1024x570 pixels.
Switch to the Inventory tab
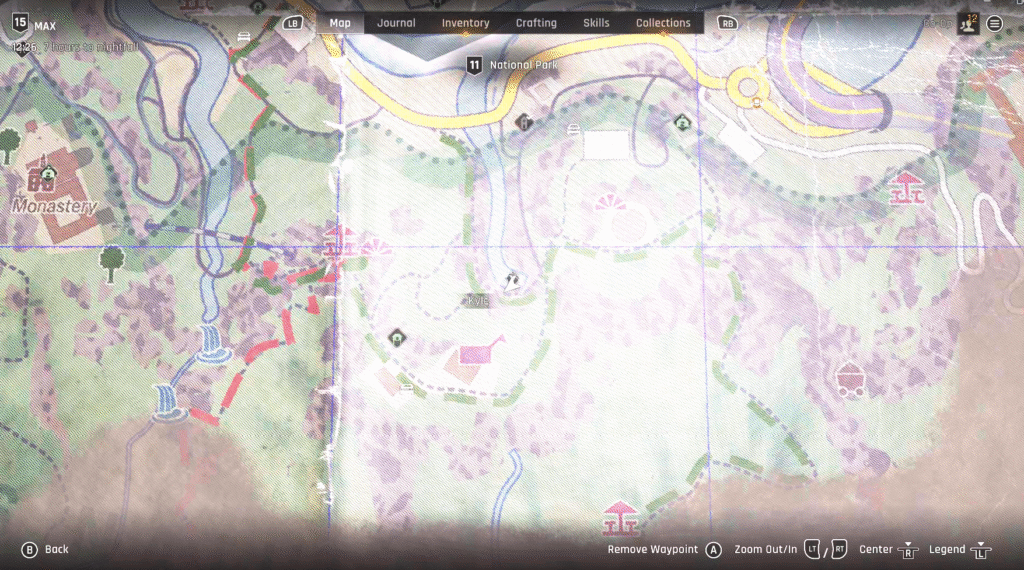465,23
